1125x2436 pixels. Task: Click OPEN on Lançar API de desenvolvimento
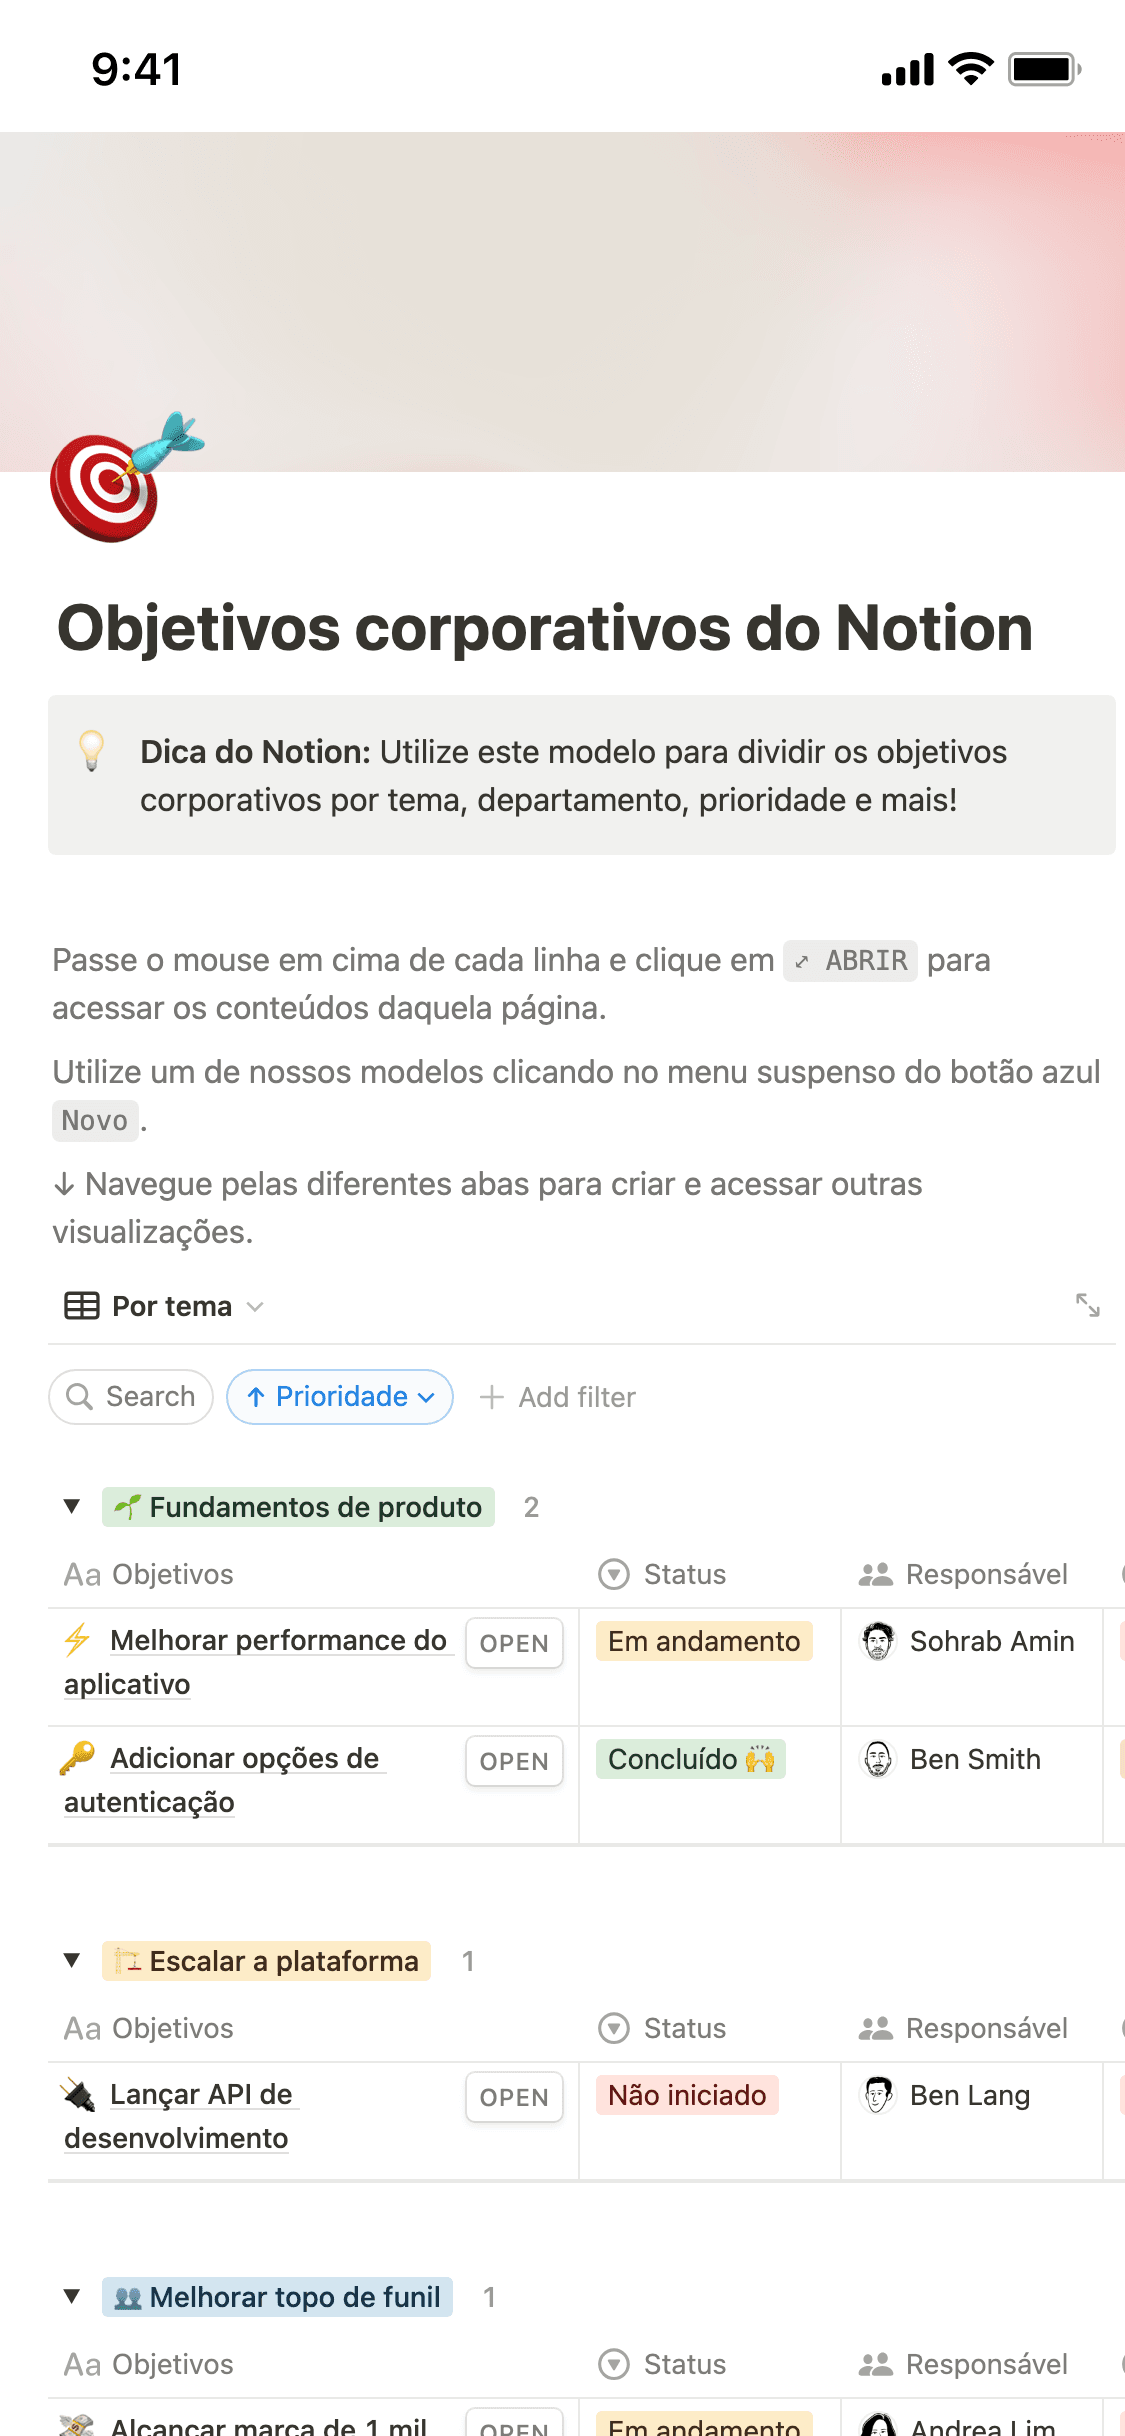(514, 2097)
